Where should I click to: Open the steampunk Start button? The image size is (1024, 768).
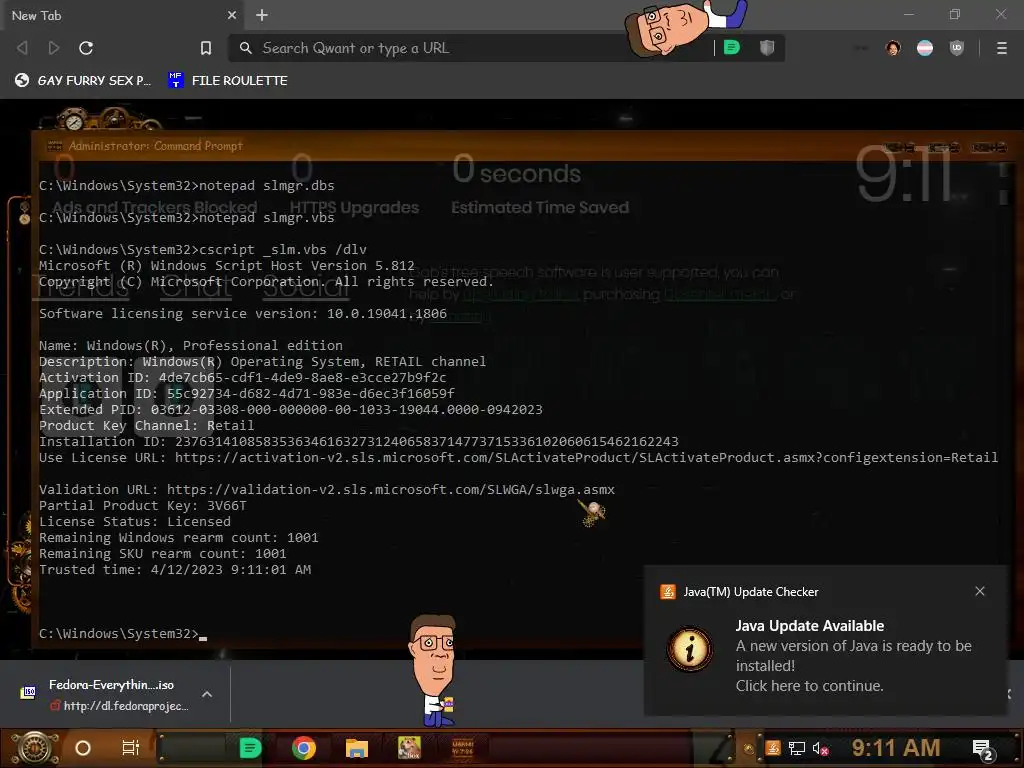click(35, 748)
